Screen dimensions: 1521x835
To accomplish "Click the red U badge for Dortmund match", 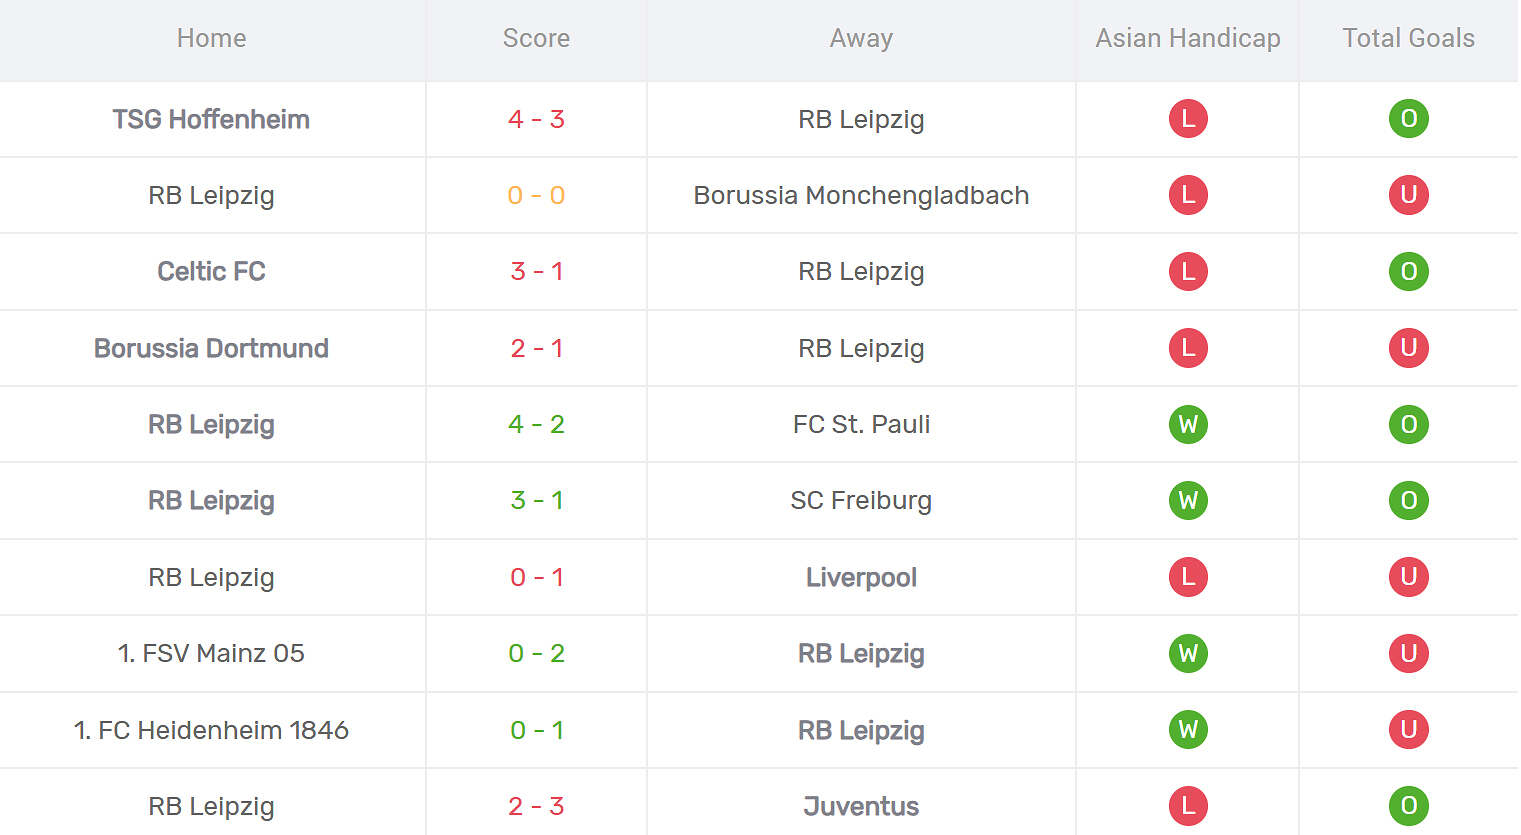I will point(1408,348).
